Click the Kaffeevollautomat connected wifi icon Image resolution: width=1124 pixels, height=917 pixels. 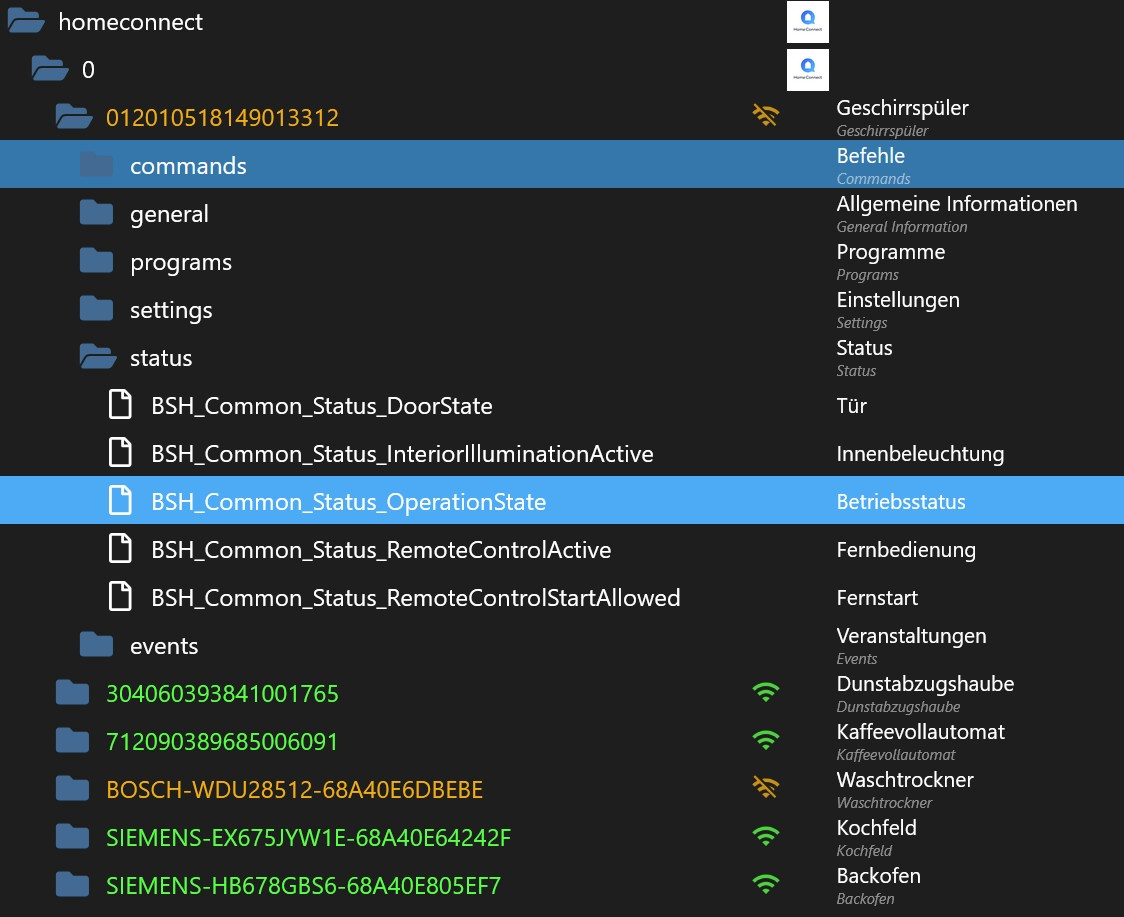(765, 740)
